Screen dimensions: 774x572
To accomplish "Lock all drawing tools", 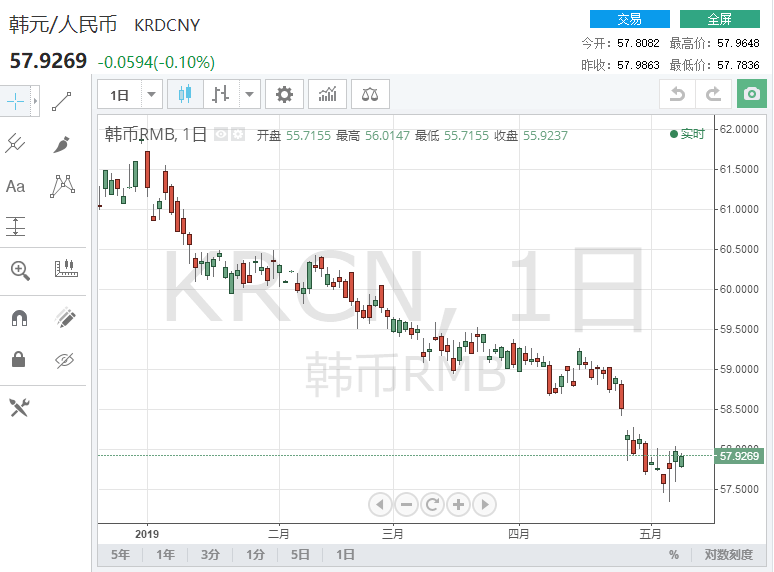I will [x=19, y=359].
